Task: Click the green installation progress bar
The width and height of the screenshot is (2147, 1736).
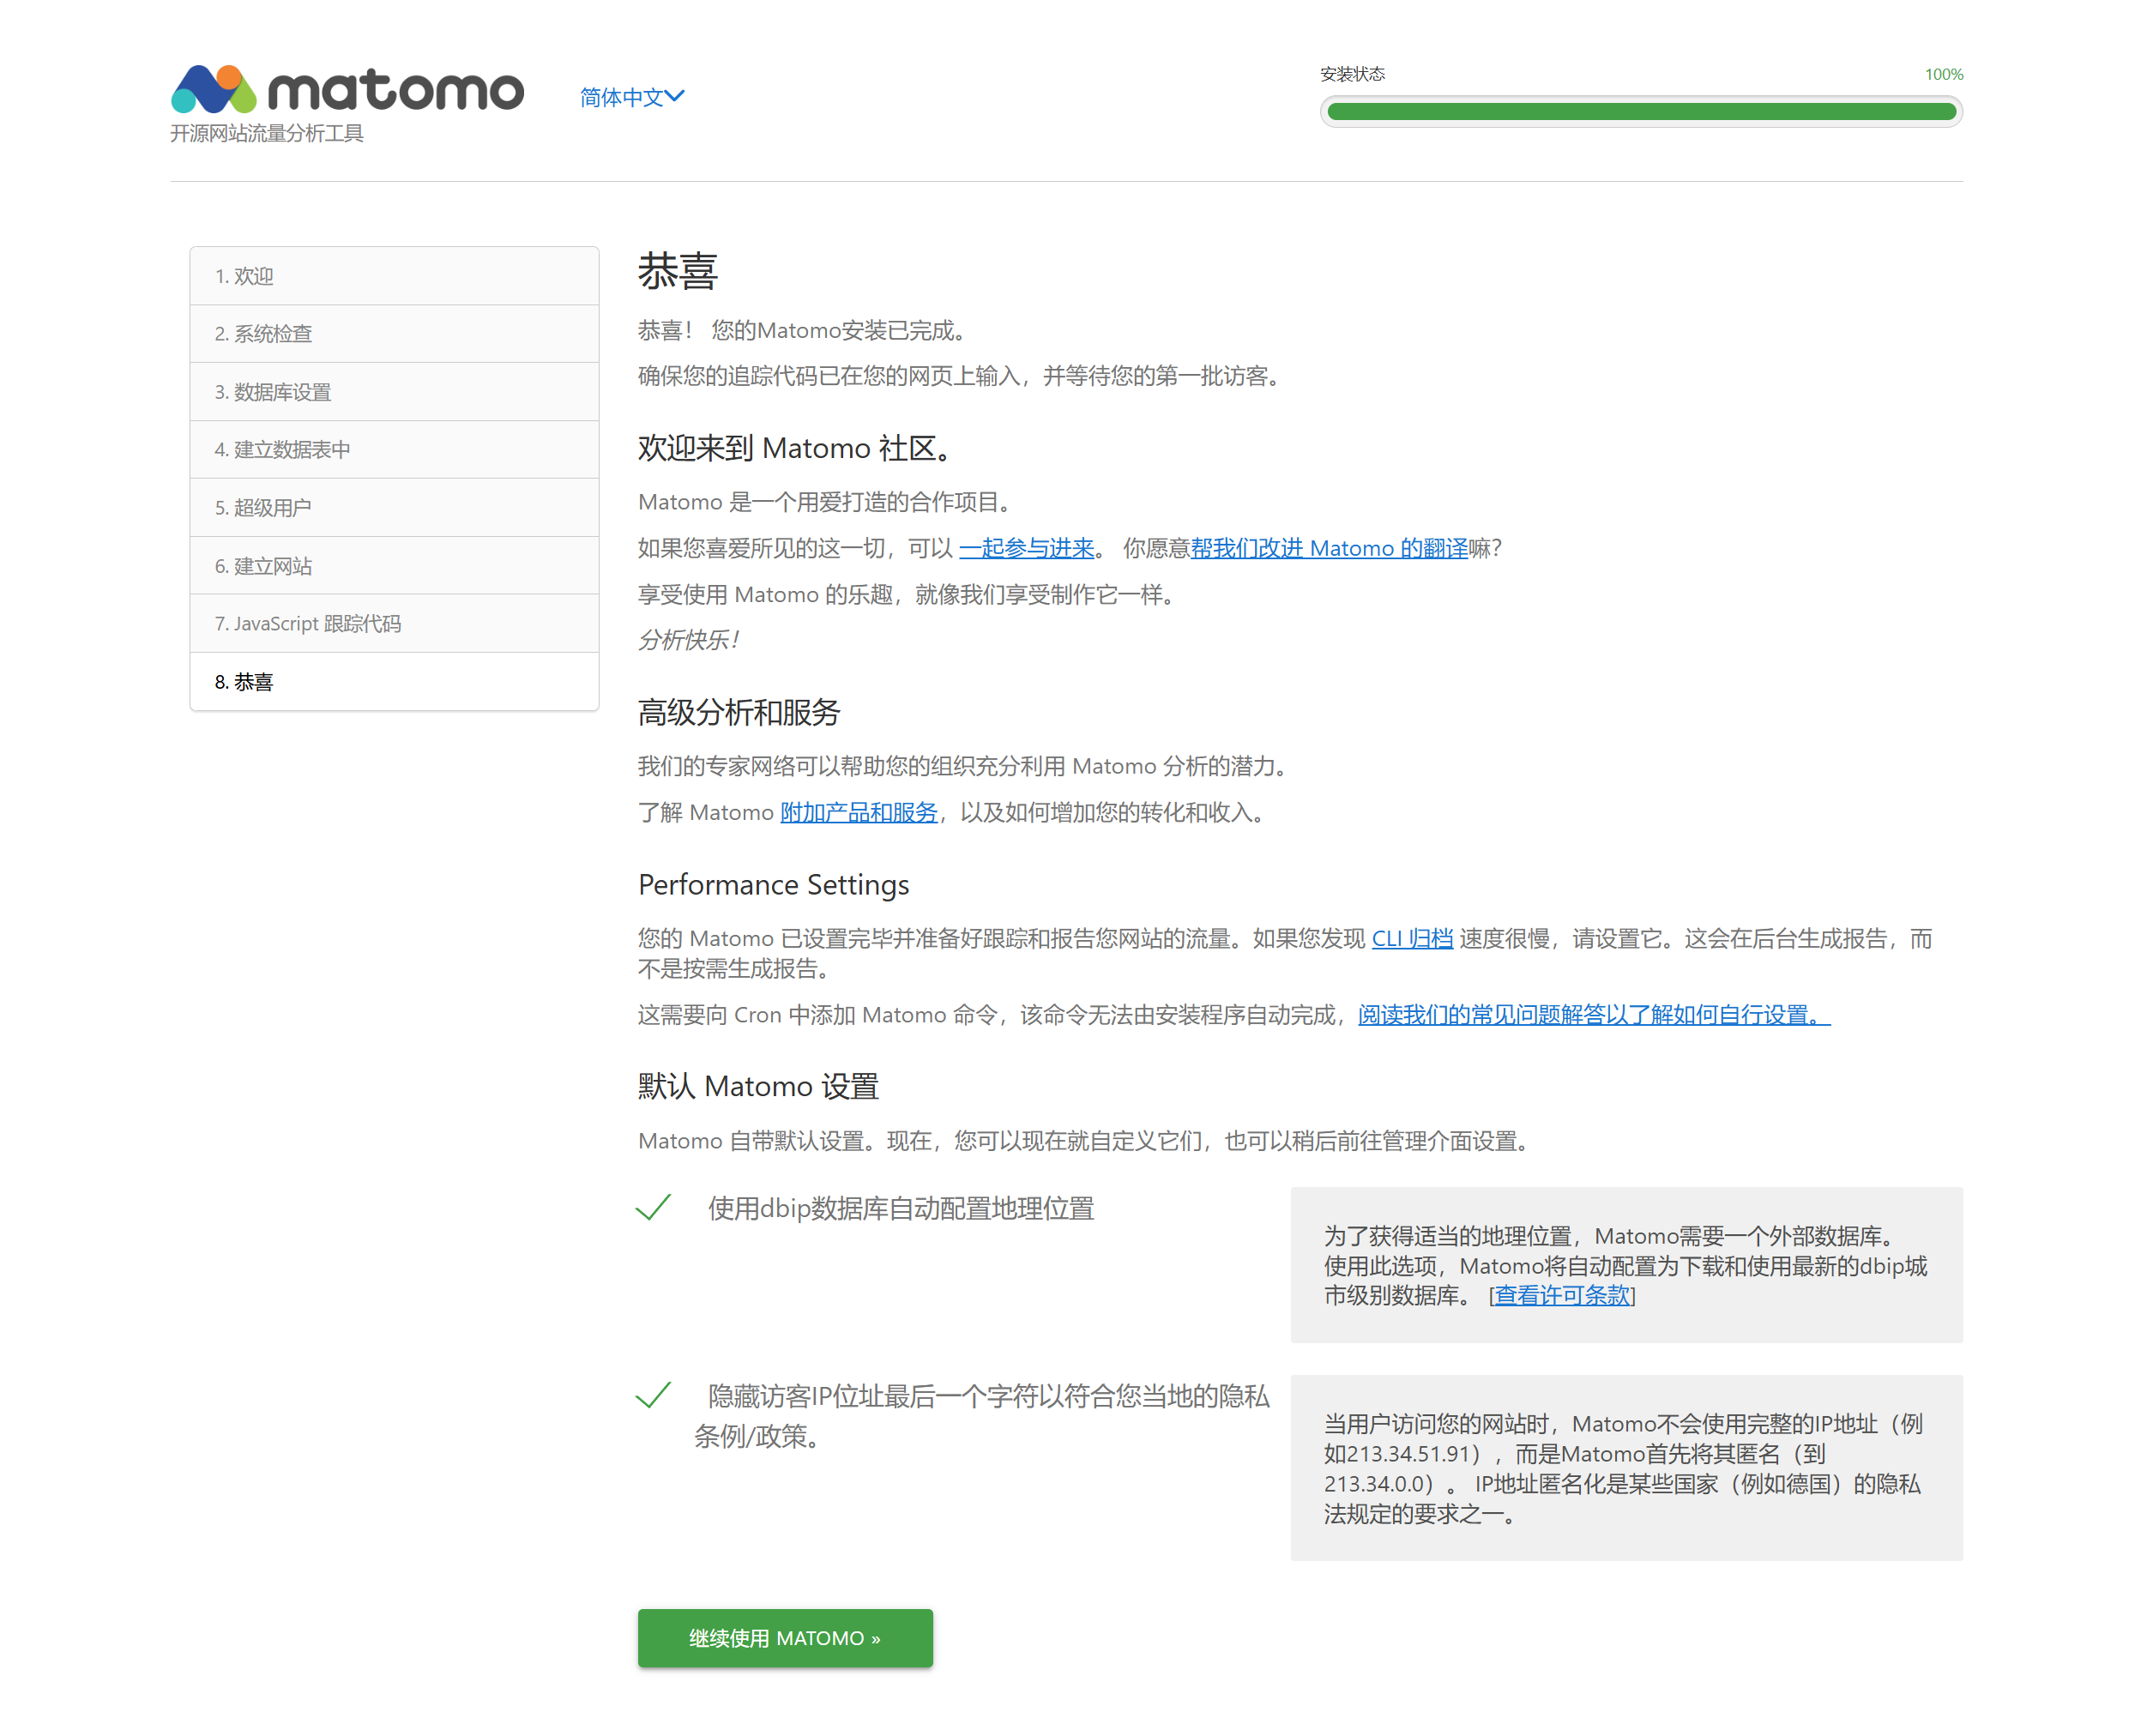Action: 1640,112
